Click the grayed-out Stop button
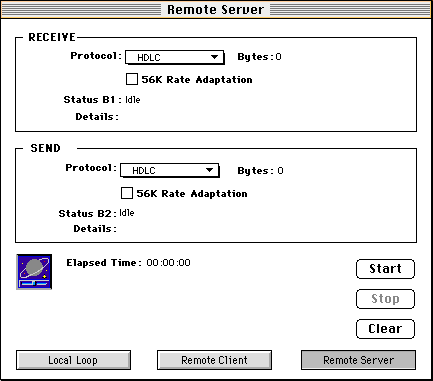The width and height of the screenshot is (433, 381). pos(385,299)
